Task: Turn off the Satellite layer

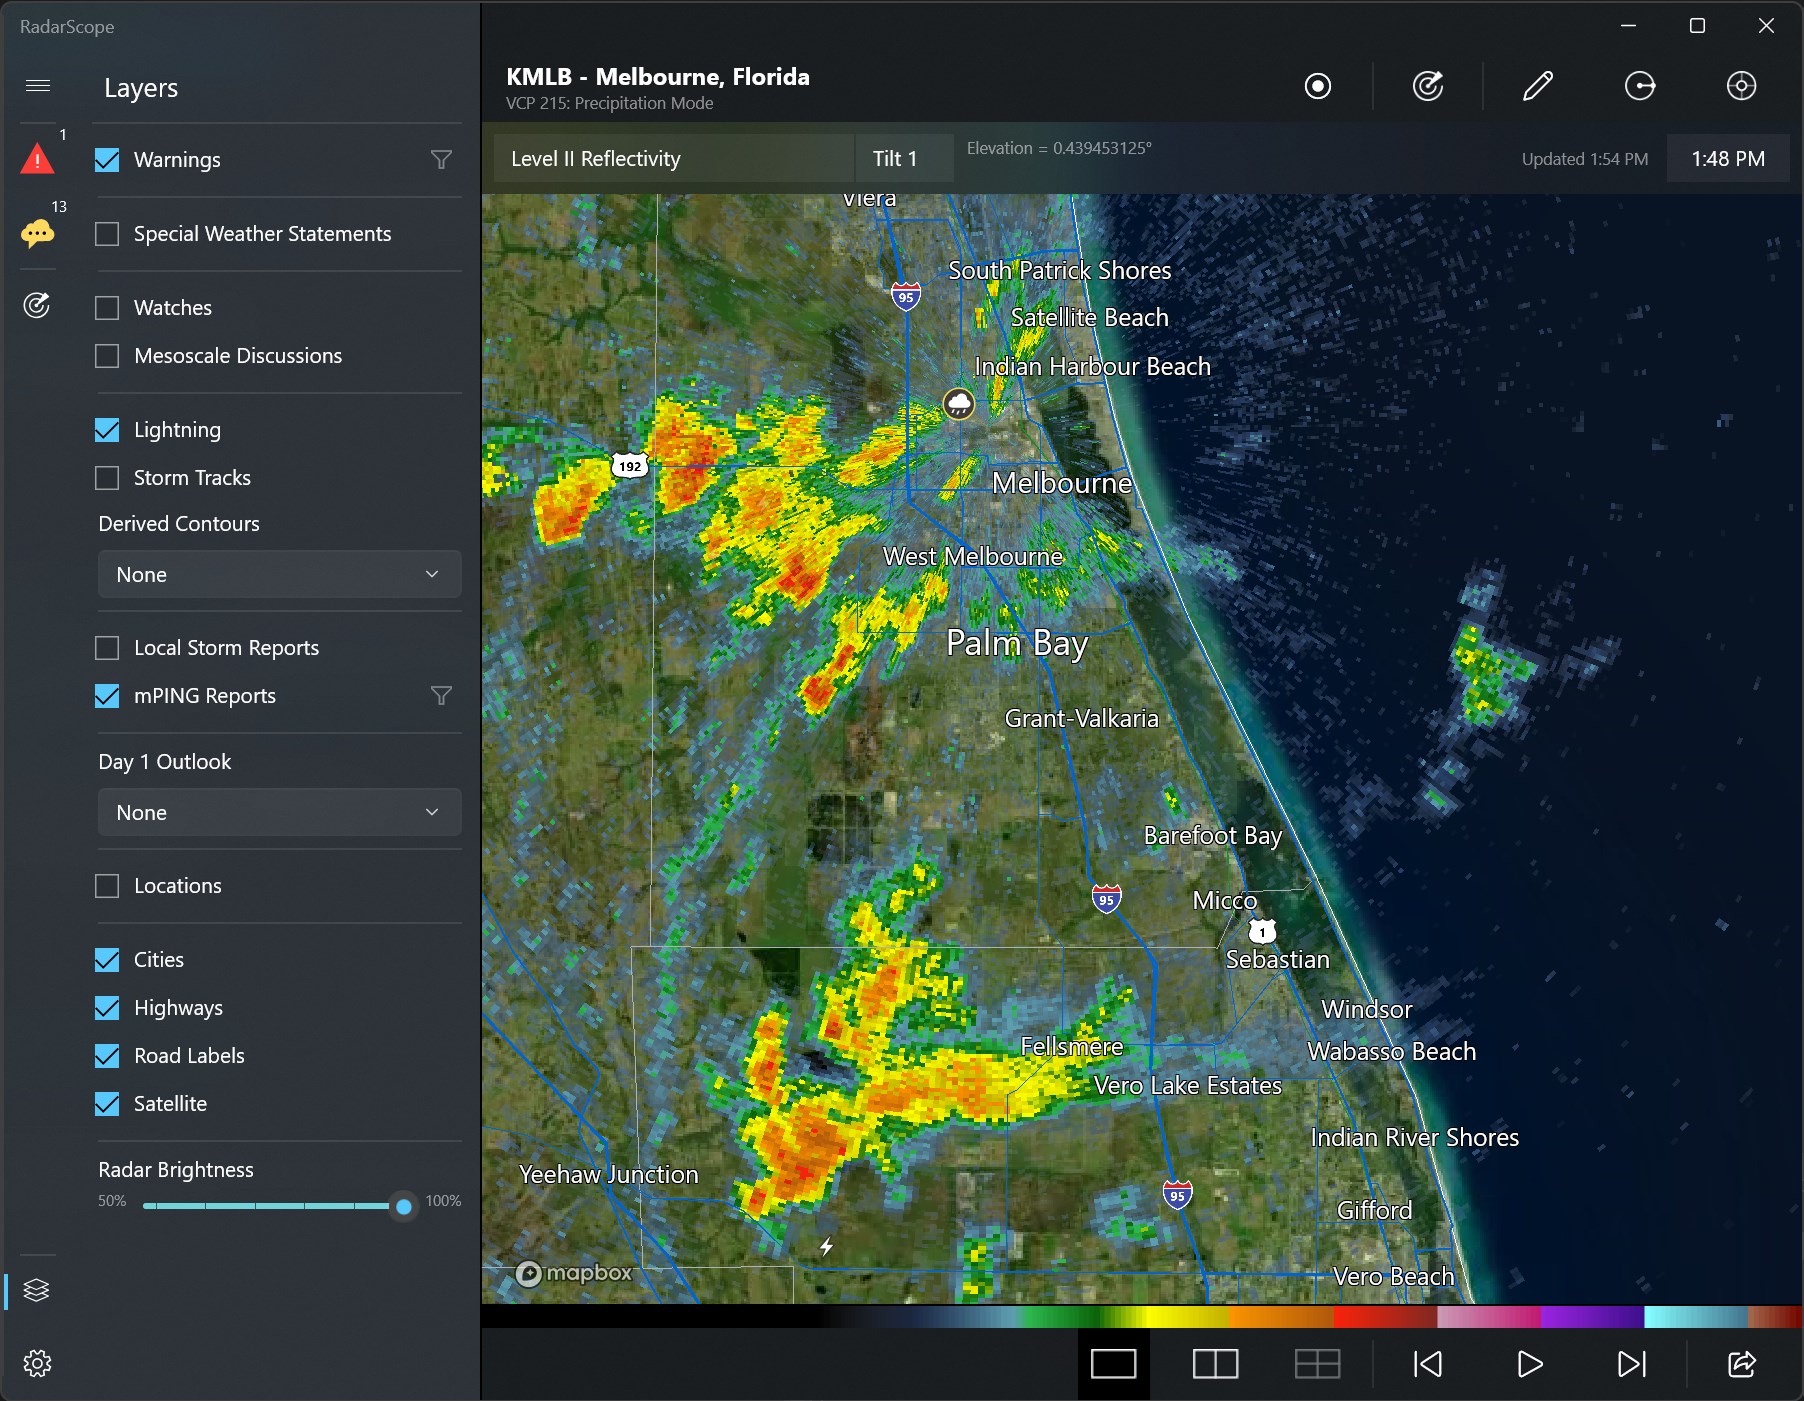Action: click(107, 1104)
